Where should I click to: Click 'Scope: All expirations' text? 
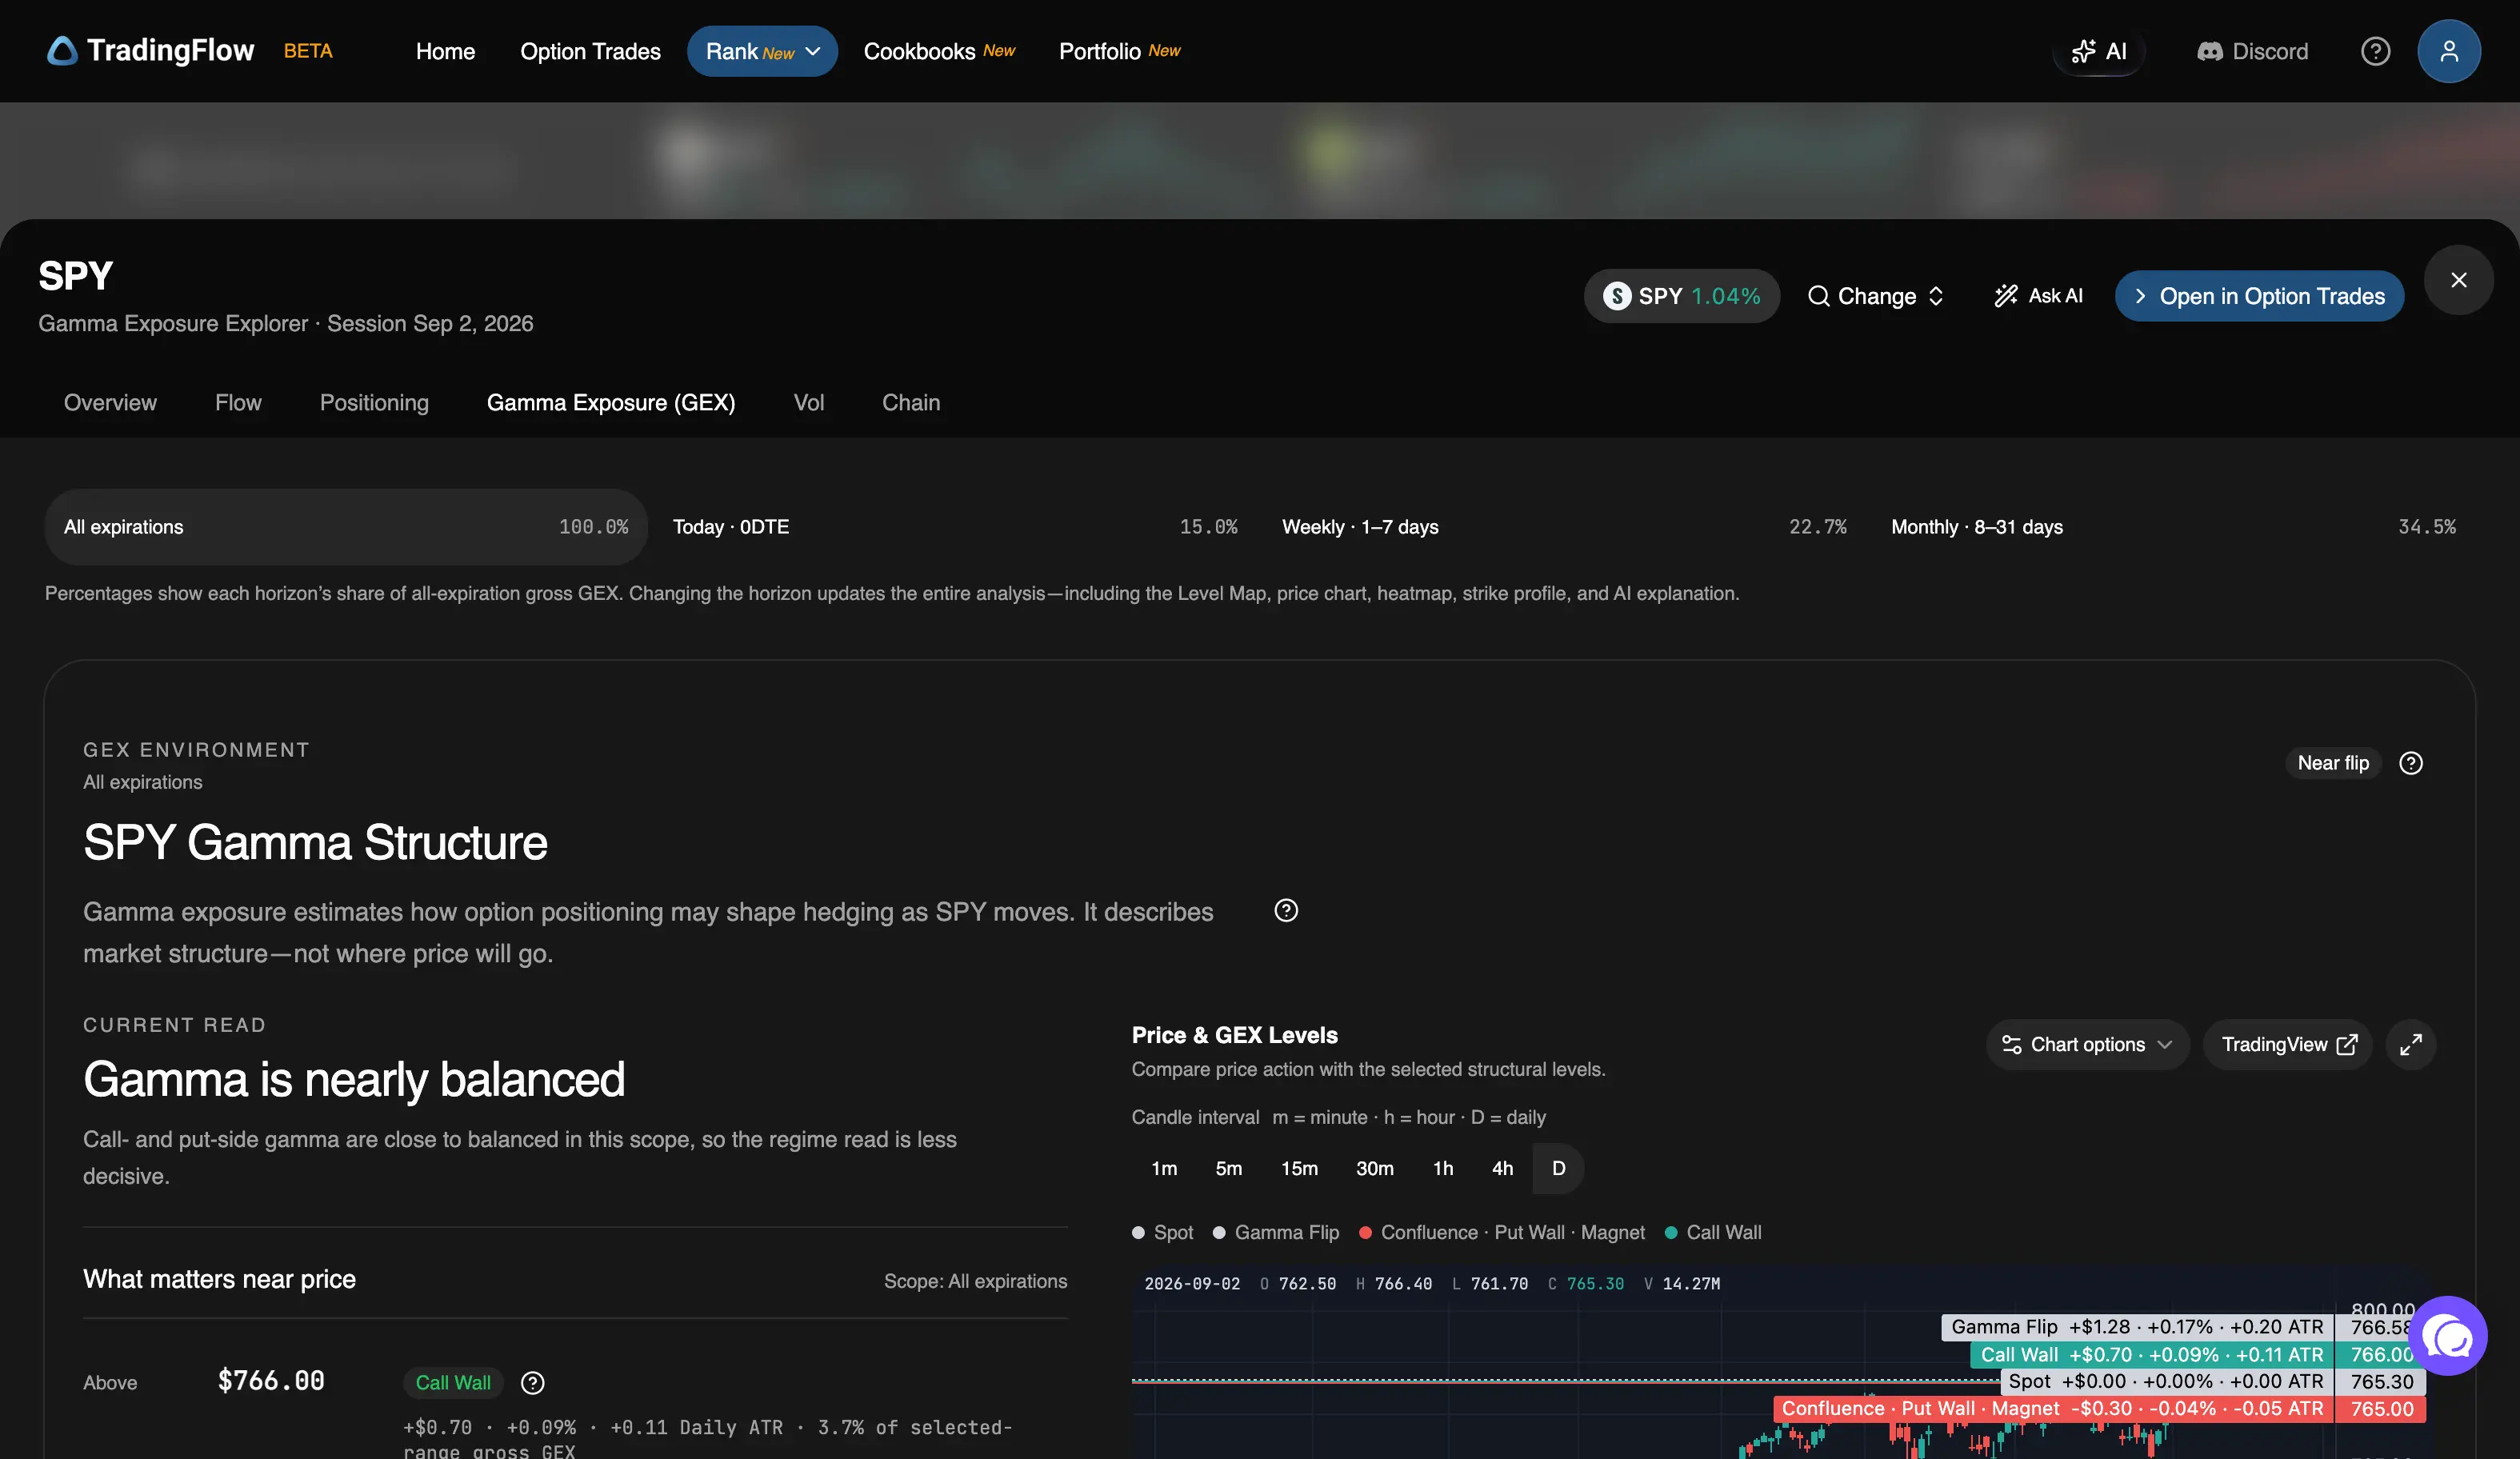pos(975,1281)
